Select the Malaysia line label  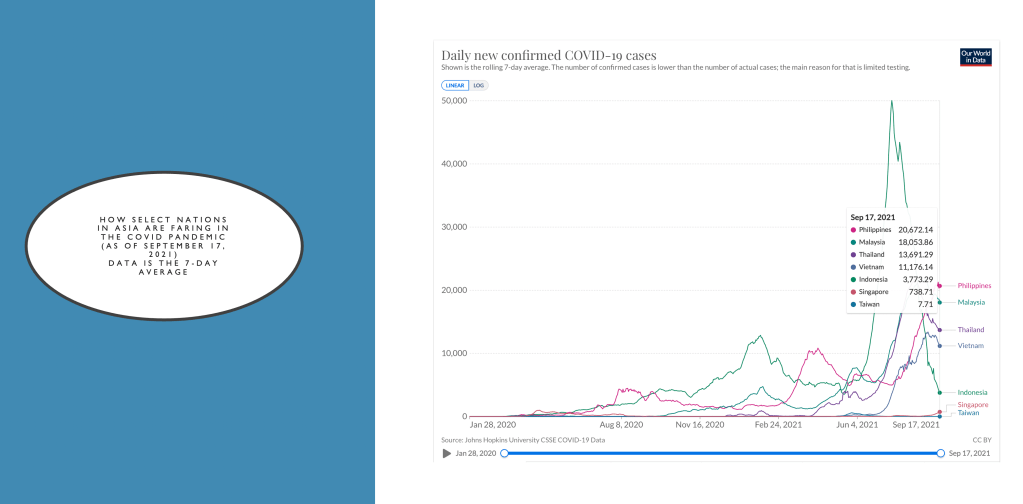[972, 301]
